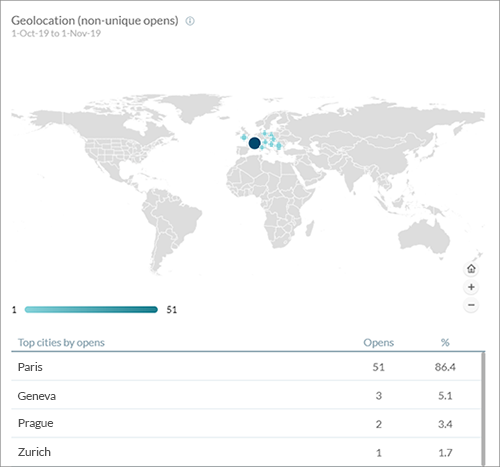
Task: Sort by the % column header
Action: [445, 342]
